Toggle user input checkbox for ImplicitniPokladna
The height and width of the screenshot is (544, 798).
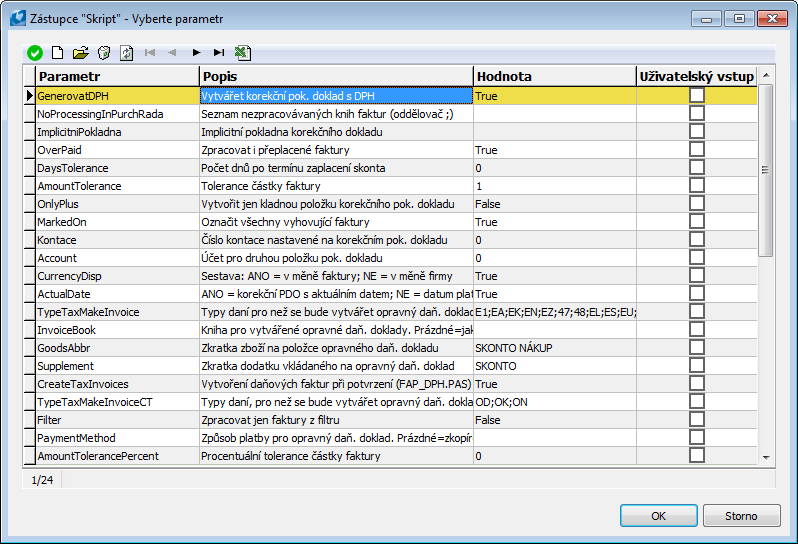click(697, 131)
